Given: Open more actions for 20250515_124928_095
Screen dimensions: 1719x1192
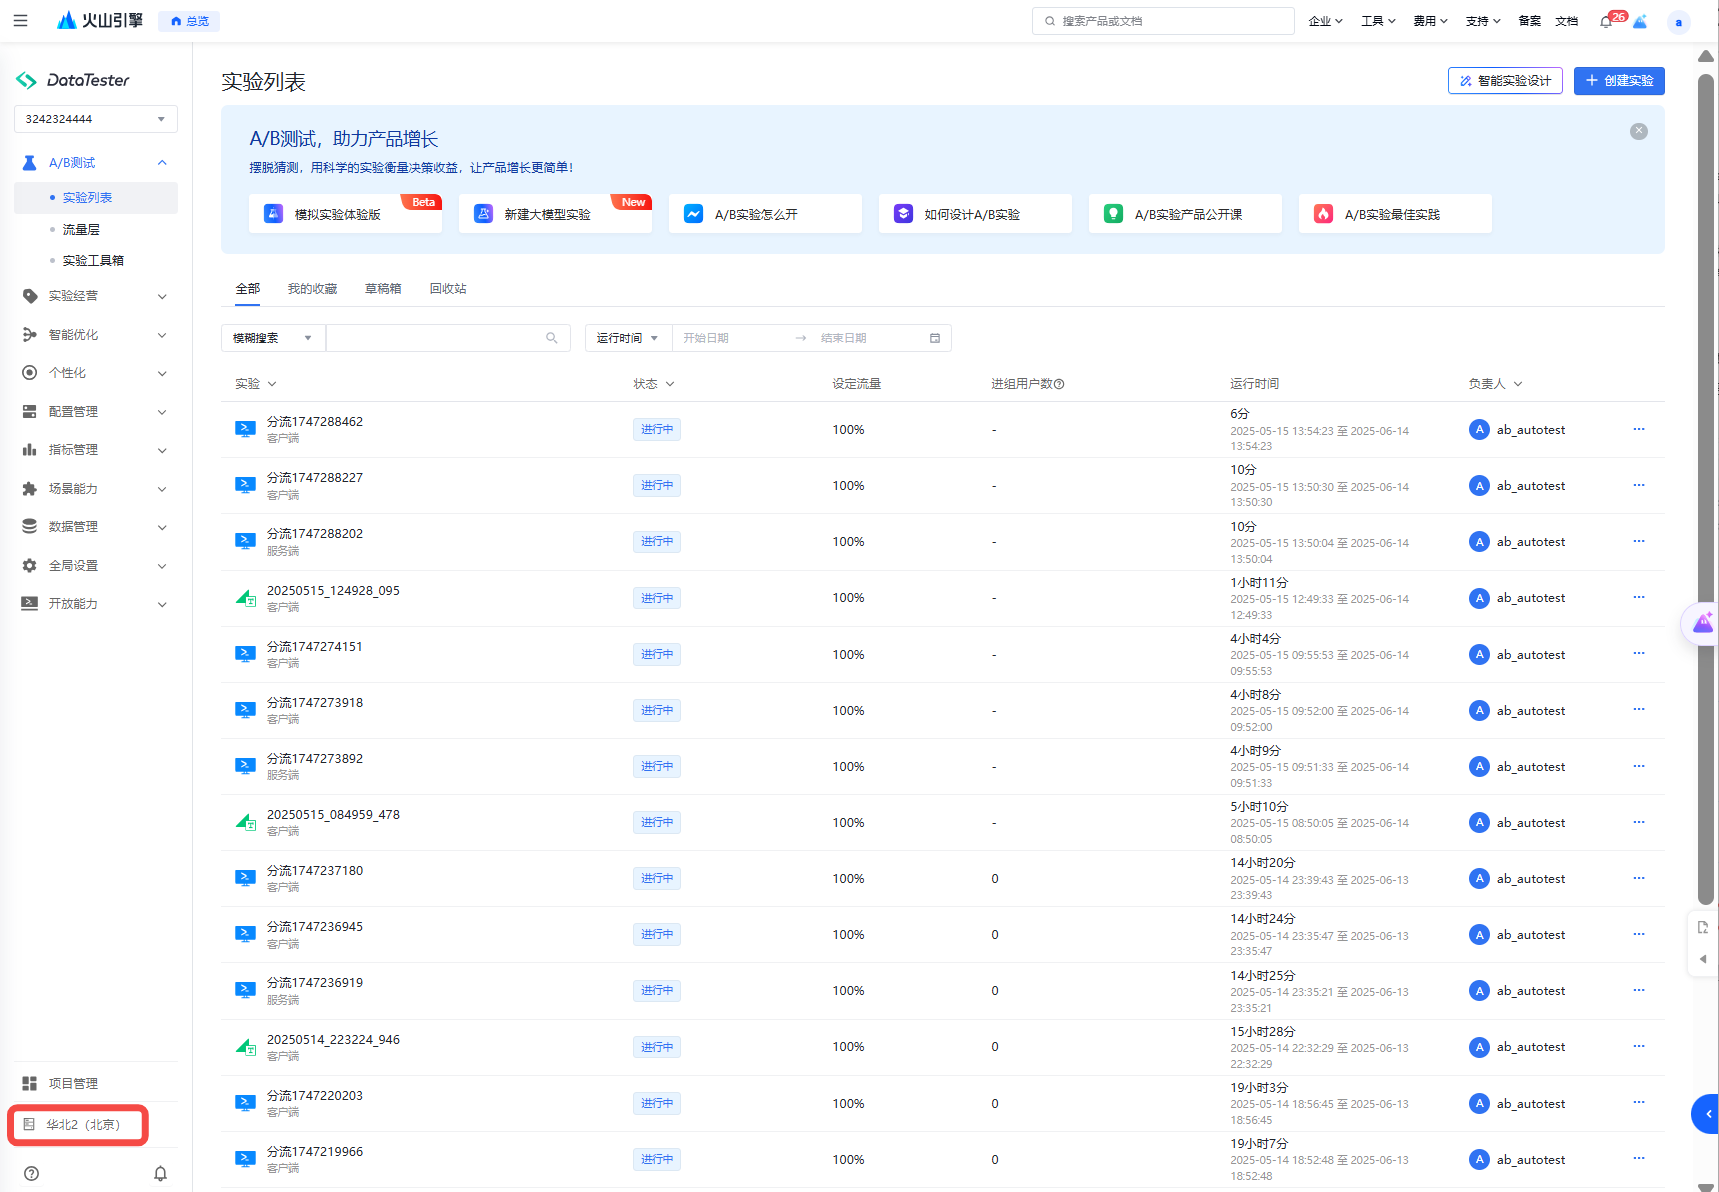Looking at the screenshot, I should tap(1639, 597).
